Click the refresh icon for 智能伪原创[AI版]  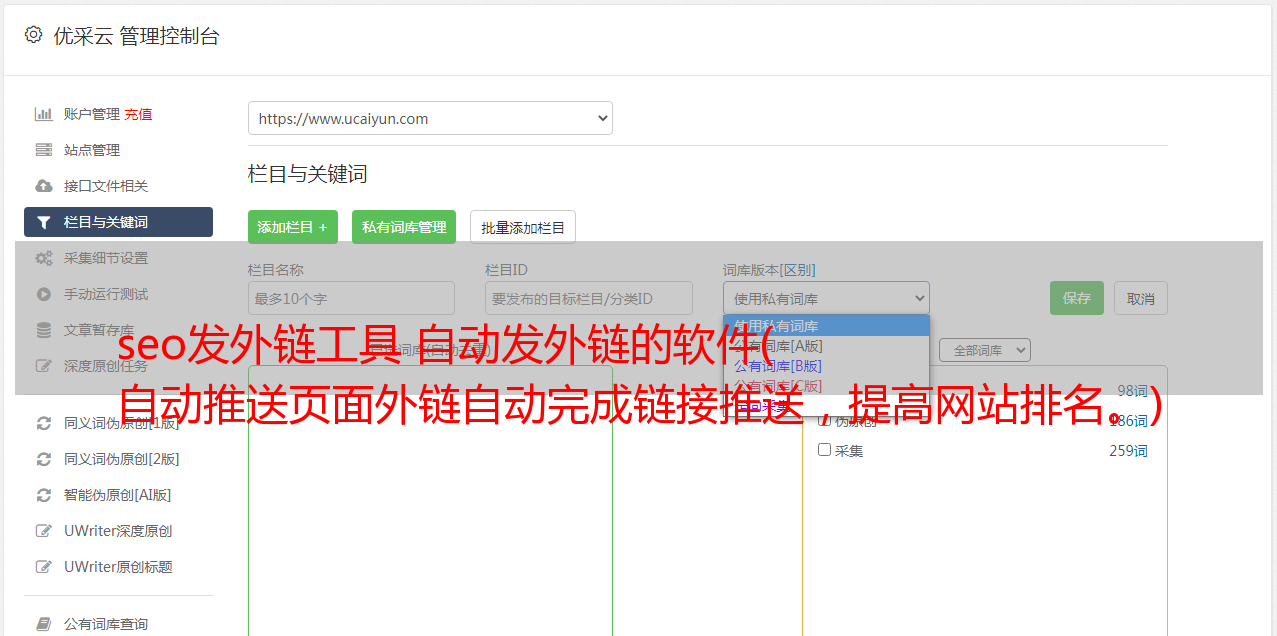click(x=43, y=495)
